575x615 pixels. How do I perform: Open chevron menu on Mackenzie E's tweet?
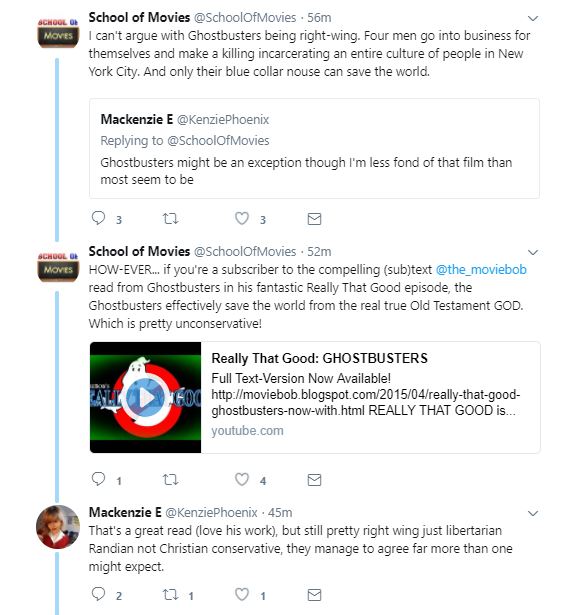pyautogui.click(x=533, y=513)
